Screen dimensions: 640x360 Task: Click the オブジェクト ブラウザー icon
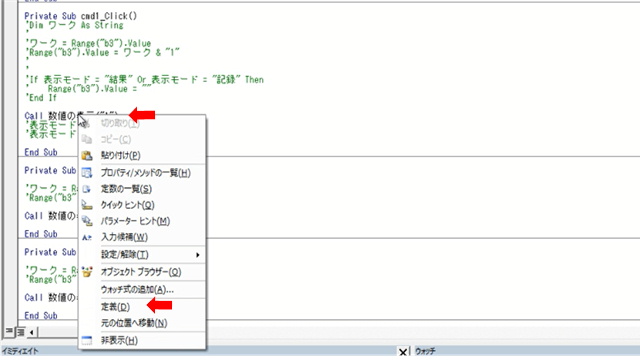(87, 272)
